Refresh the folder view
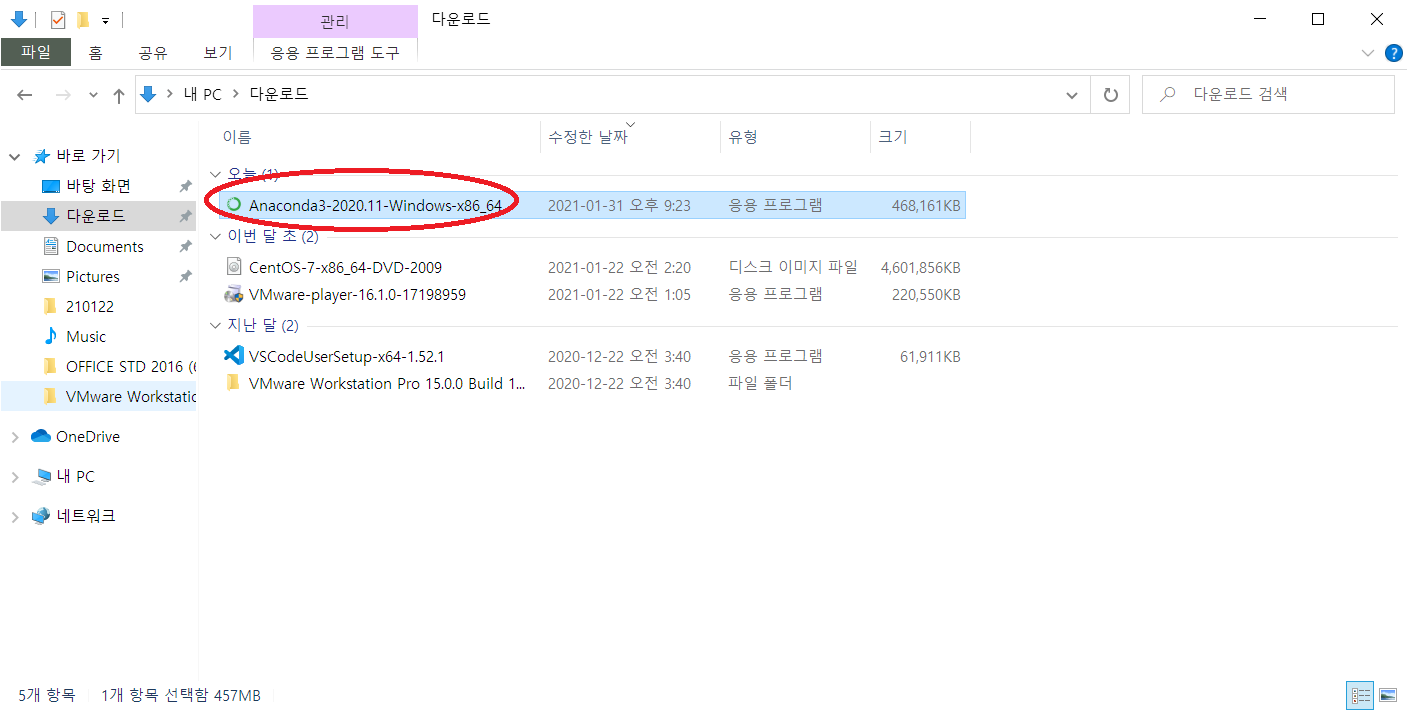Viewport: 1408px width, 711px height. coord(1110,95)
